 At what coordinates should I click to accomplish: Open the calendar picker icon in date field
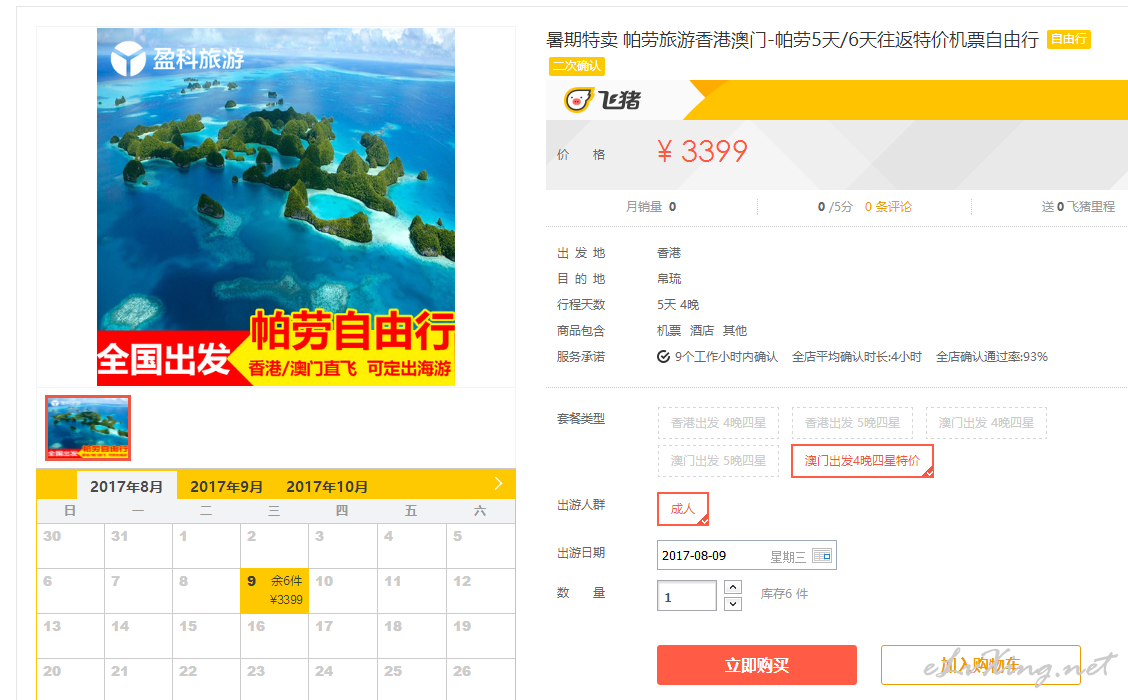click(822, 555)
